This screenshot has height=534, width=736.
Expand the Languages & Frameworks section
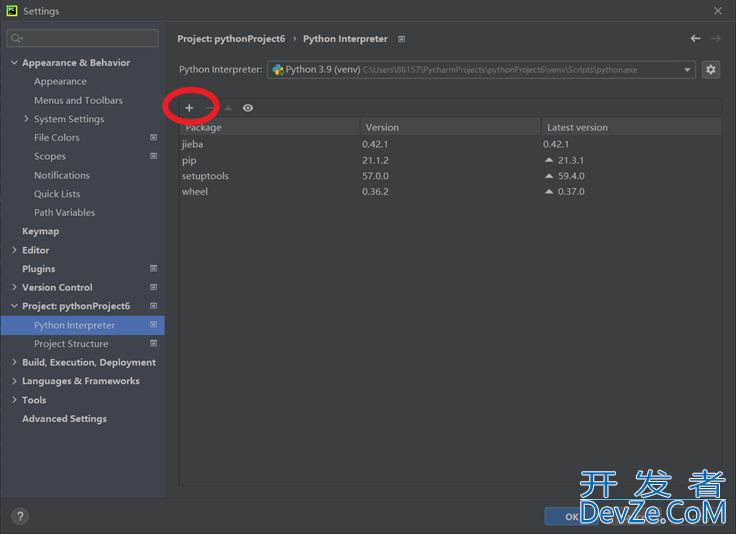click(x=14, y=381)
